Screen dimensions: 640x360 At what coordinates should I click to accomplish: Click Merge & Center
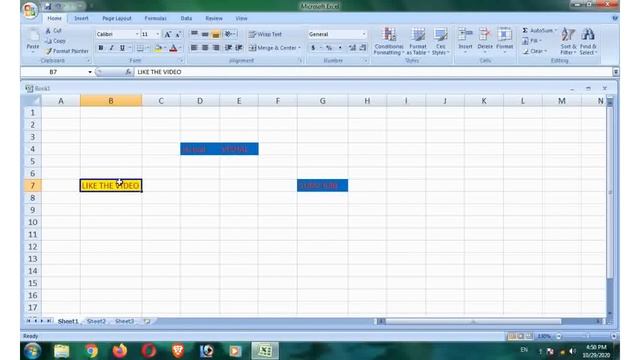click(274, 48)
